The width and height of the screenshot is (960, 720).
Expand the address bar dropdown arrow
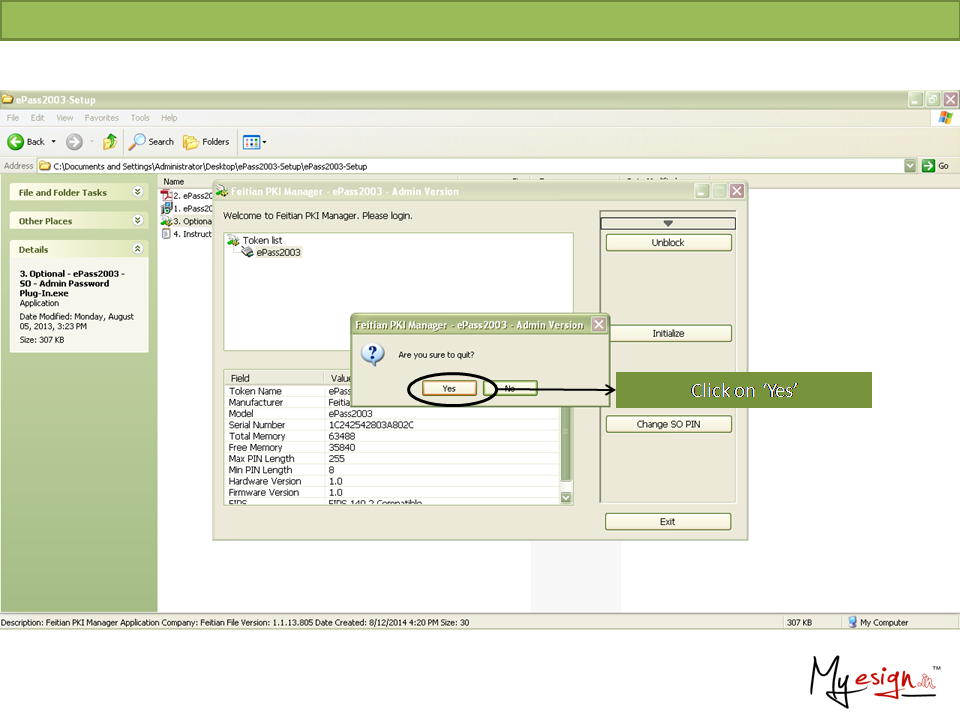(910, 166)
